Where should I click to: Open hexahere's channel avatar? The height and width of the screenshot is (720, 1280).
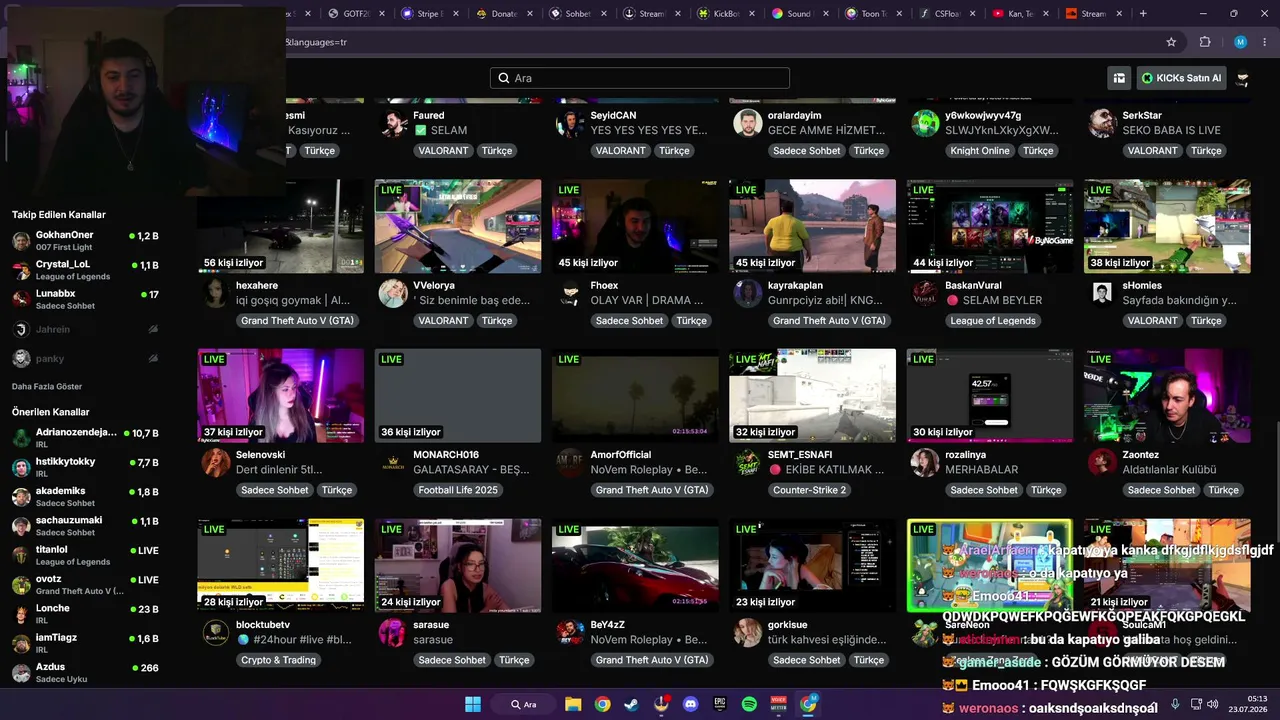click(x=215, y=293)
